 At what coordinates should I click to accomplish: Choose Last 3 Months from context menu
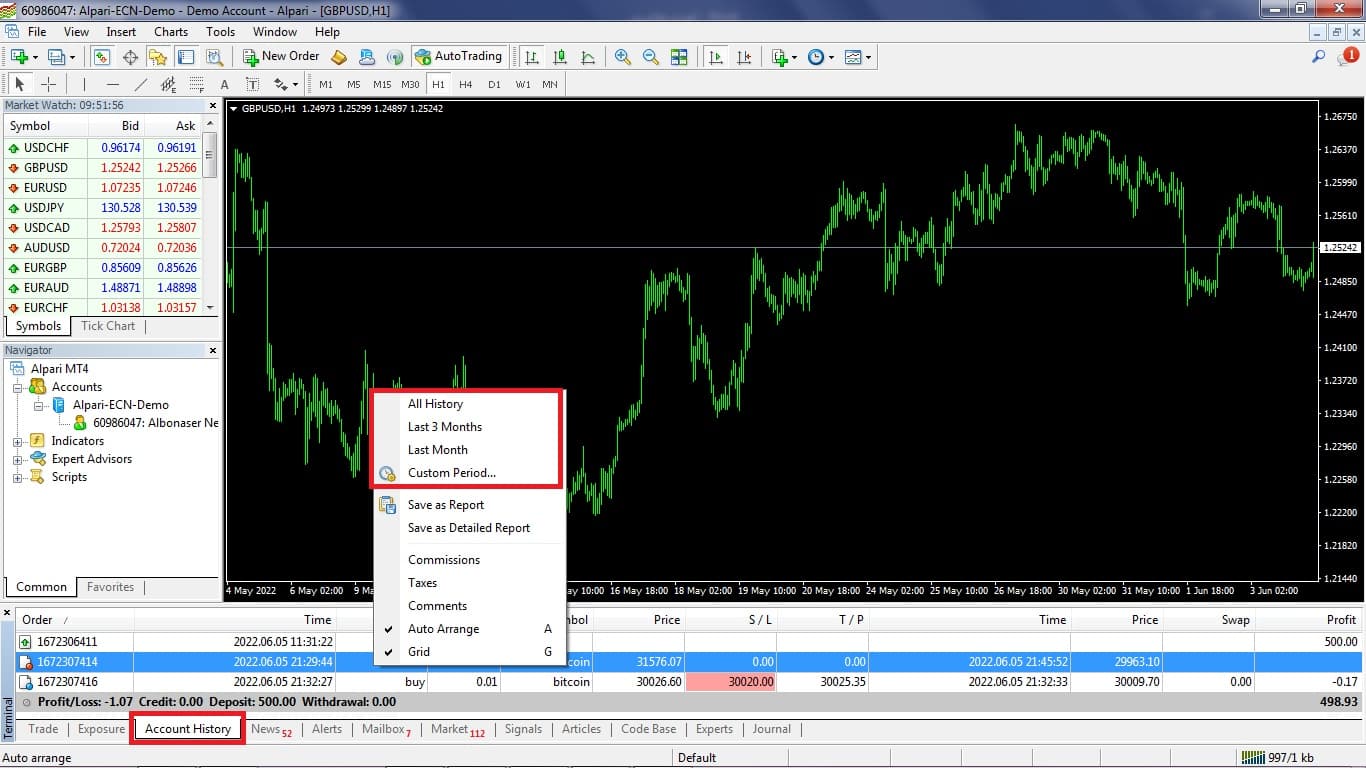click(x=444, y=427)
